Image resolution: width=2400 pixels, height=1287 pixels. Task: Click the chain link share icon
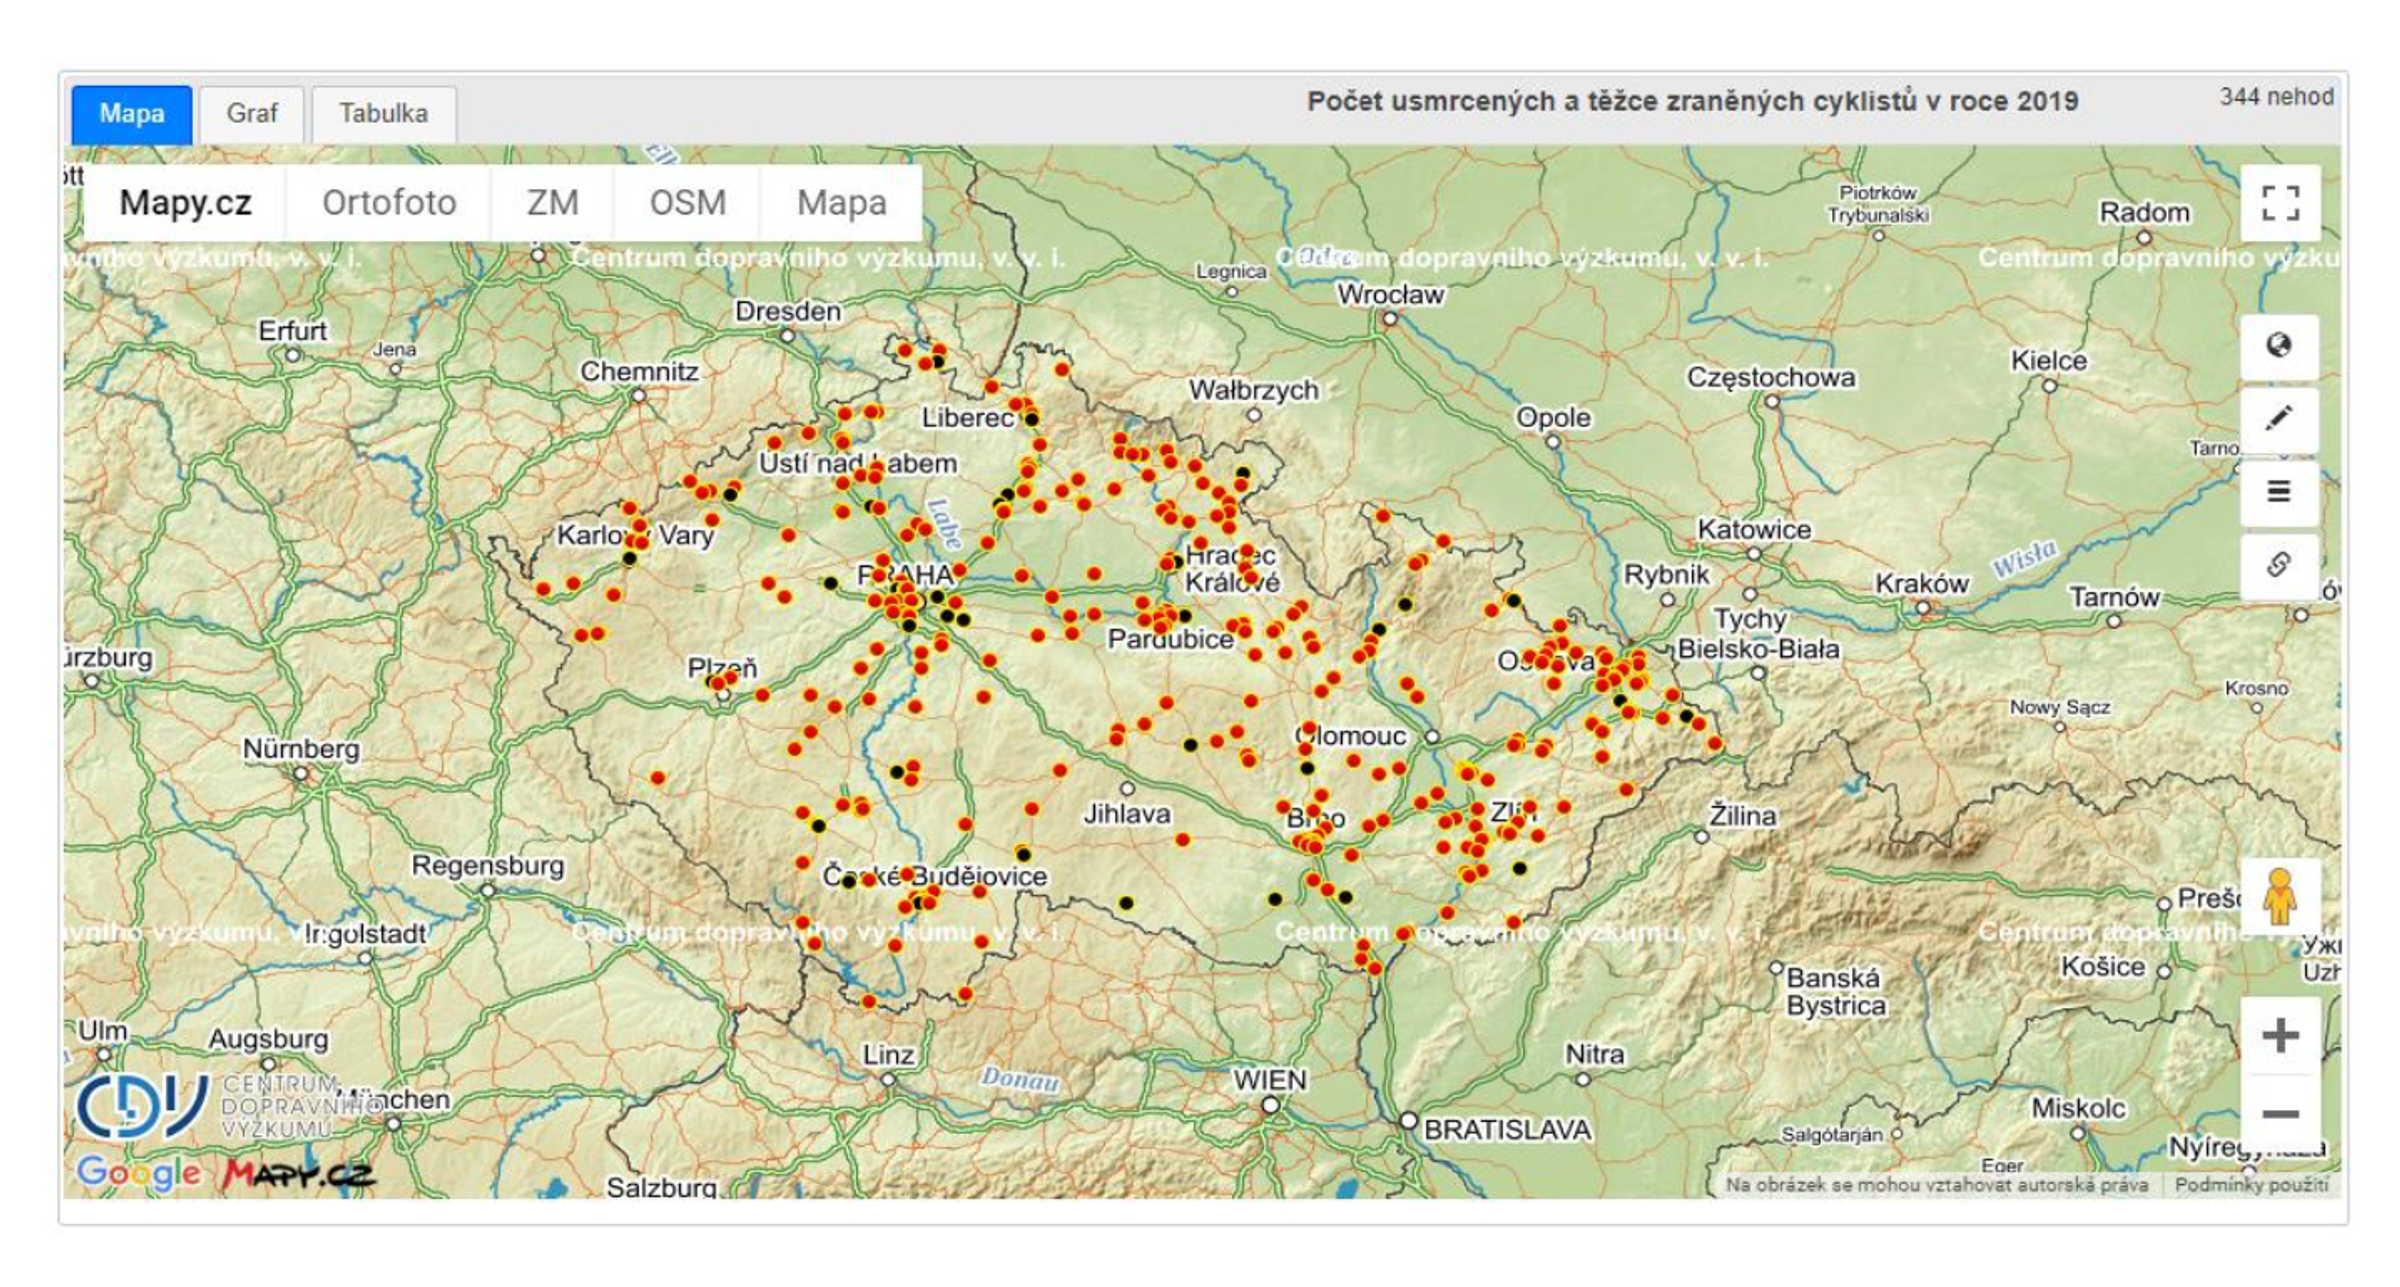(x=2279, y=564)
